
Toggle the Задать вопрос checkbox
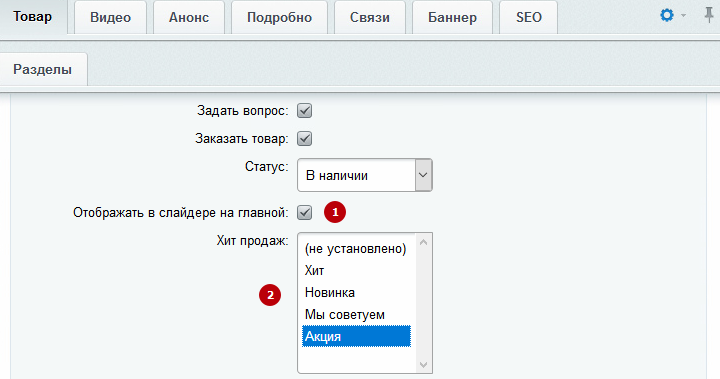pos(304,111)
